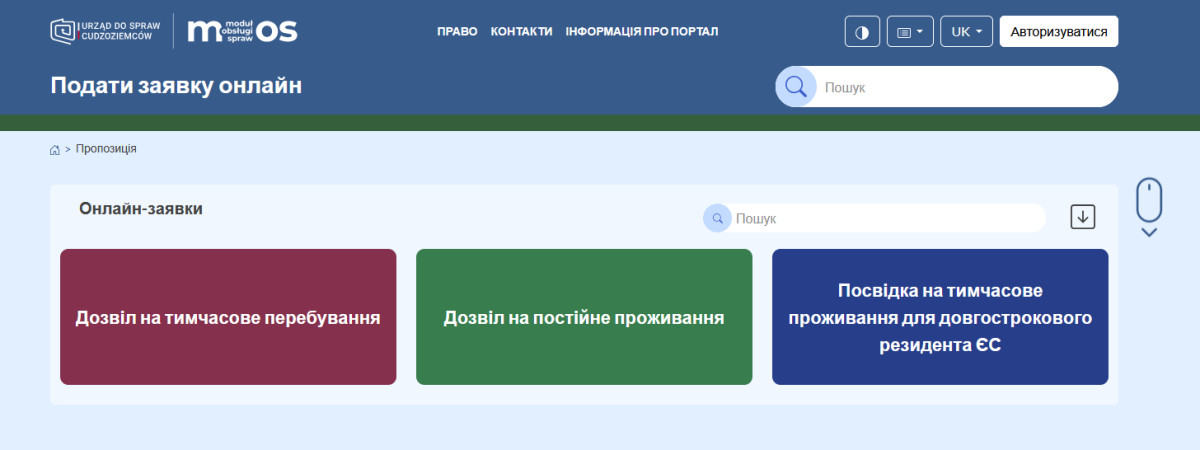Click the Онлайн-заявки heading text
This screenshot has width=1200, height=450.
tap(141, 209)
